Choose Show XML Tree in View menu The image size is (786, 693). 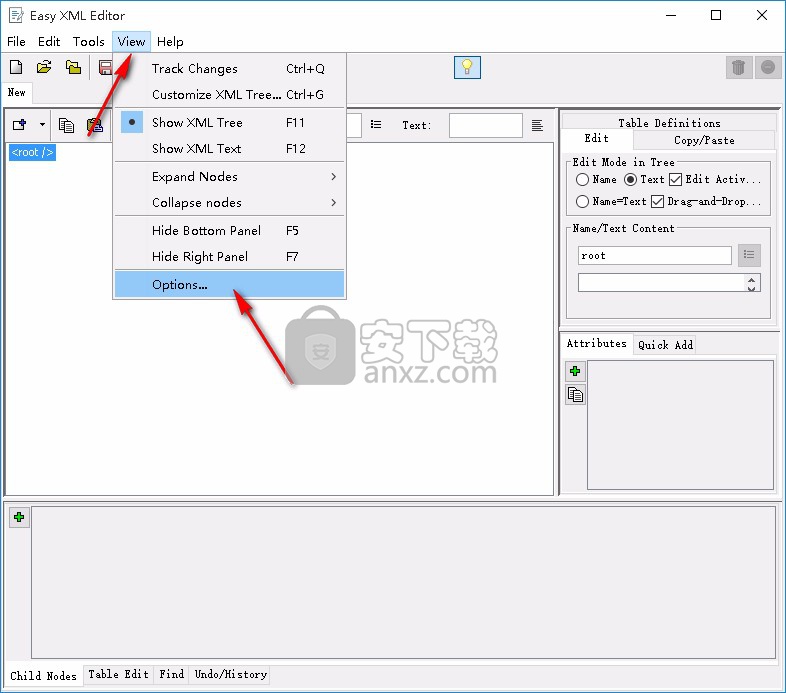(x=230, y=122)
